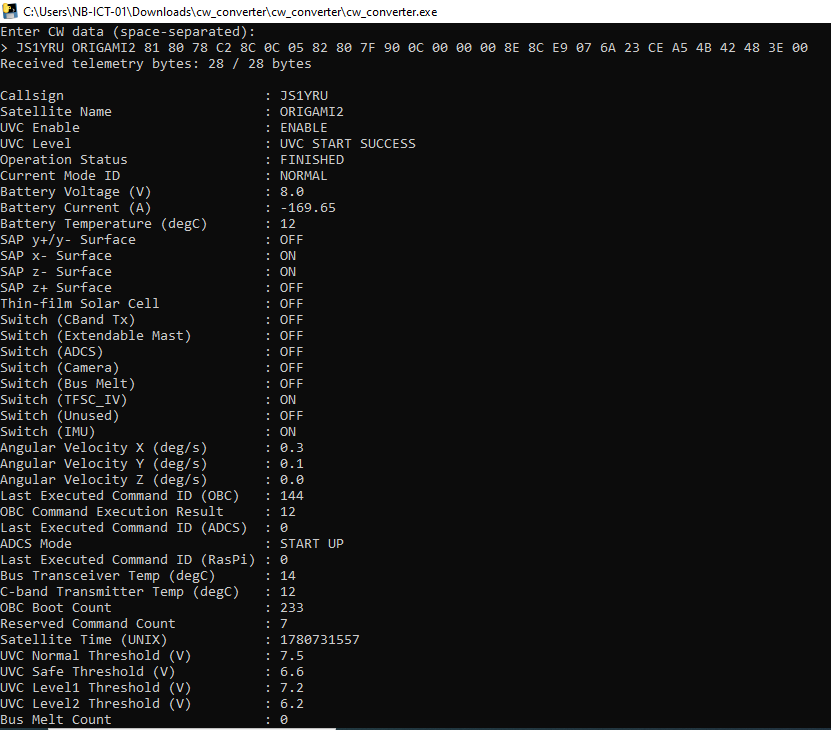Click the UVC Level2 Threshold value 6.2
Screen dimensions: 831x730
(x=291, y=703)
